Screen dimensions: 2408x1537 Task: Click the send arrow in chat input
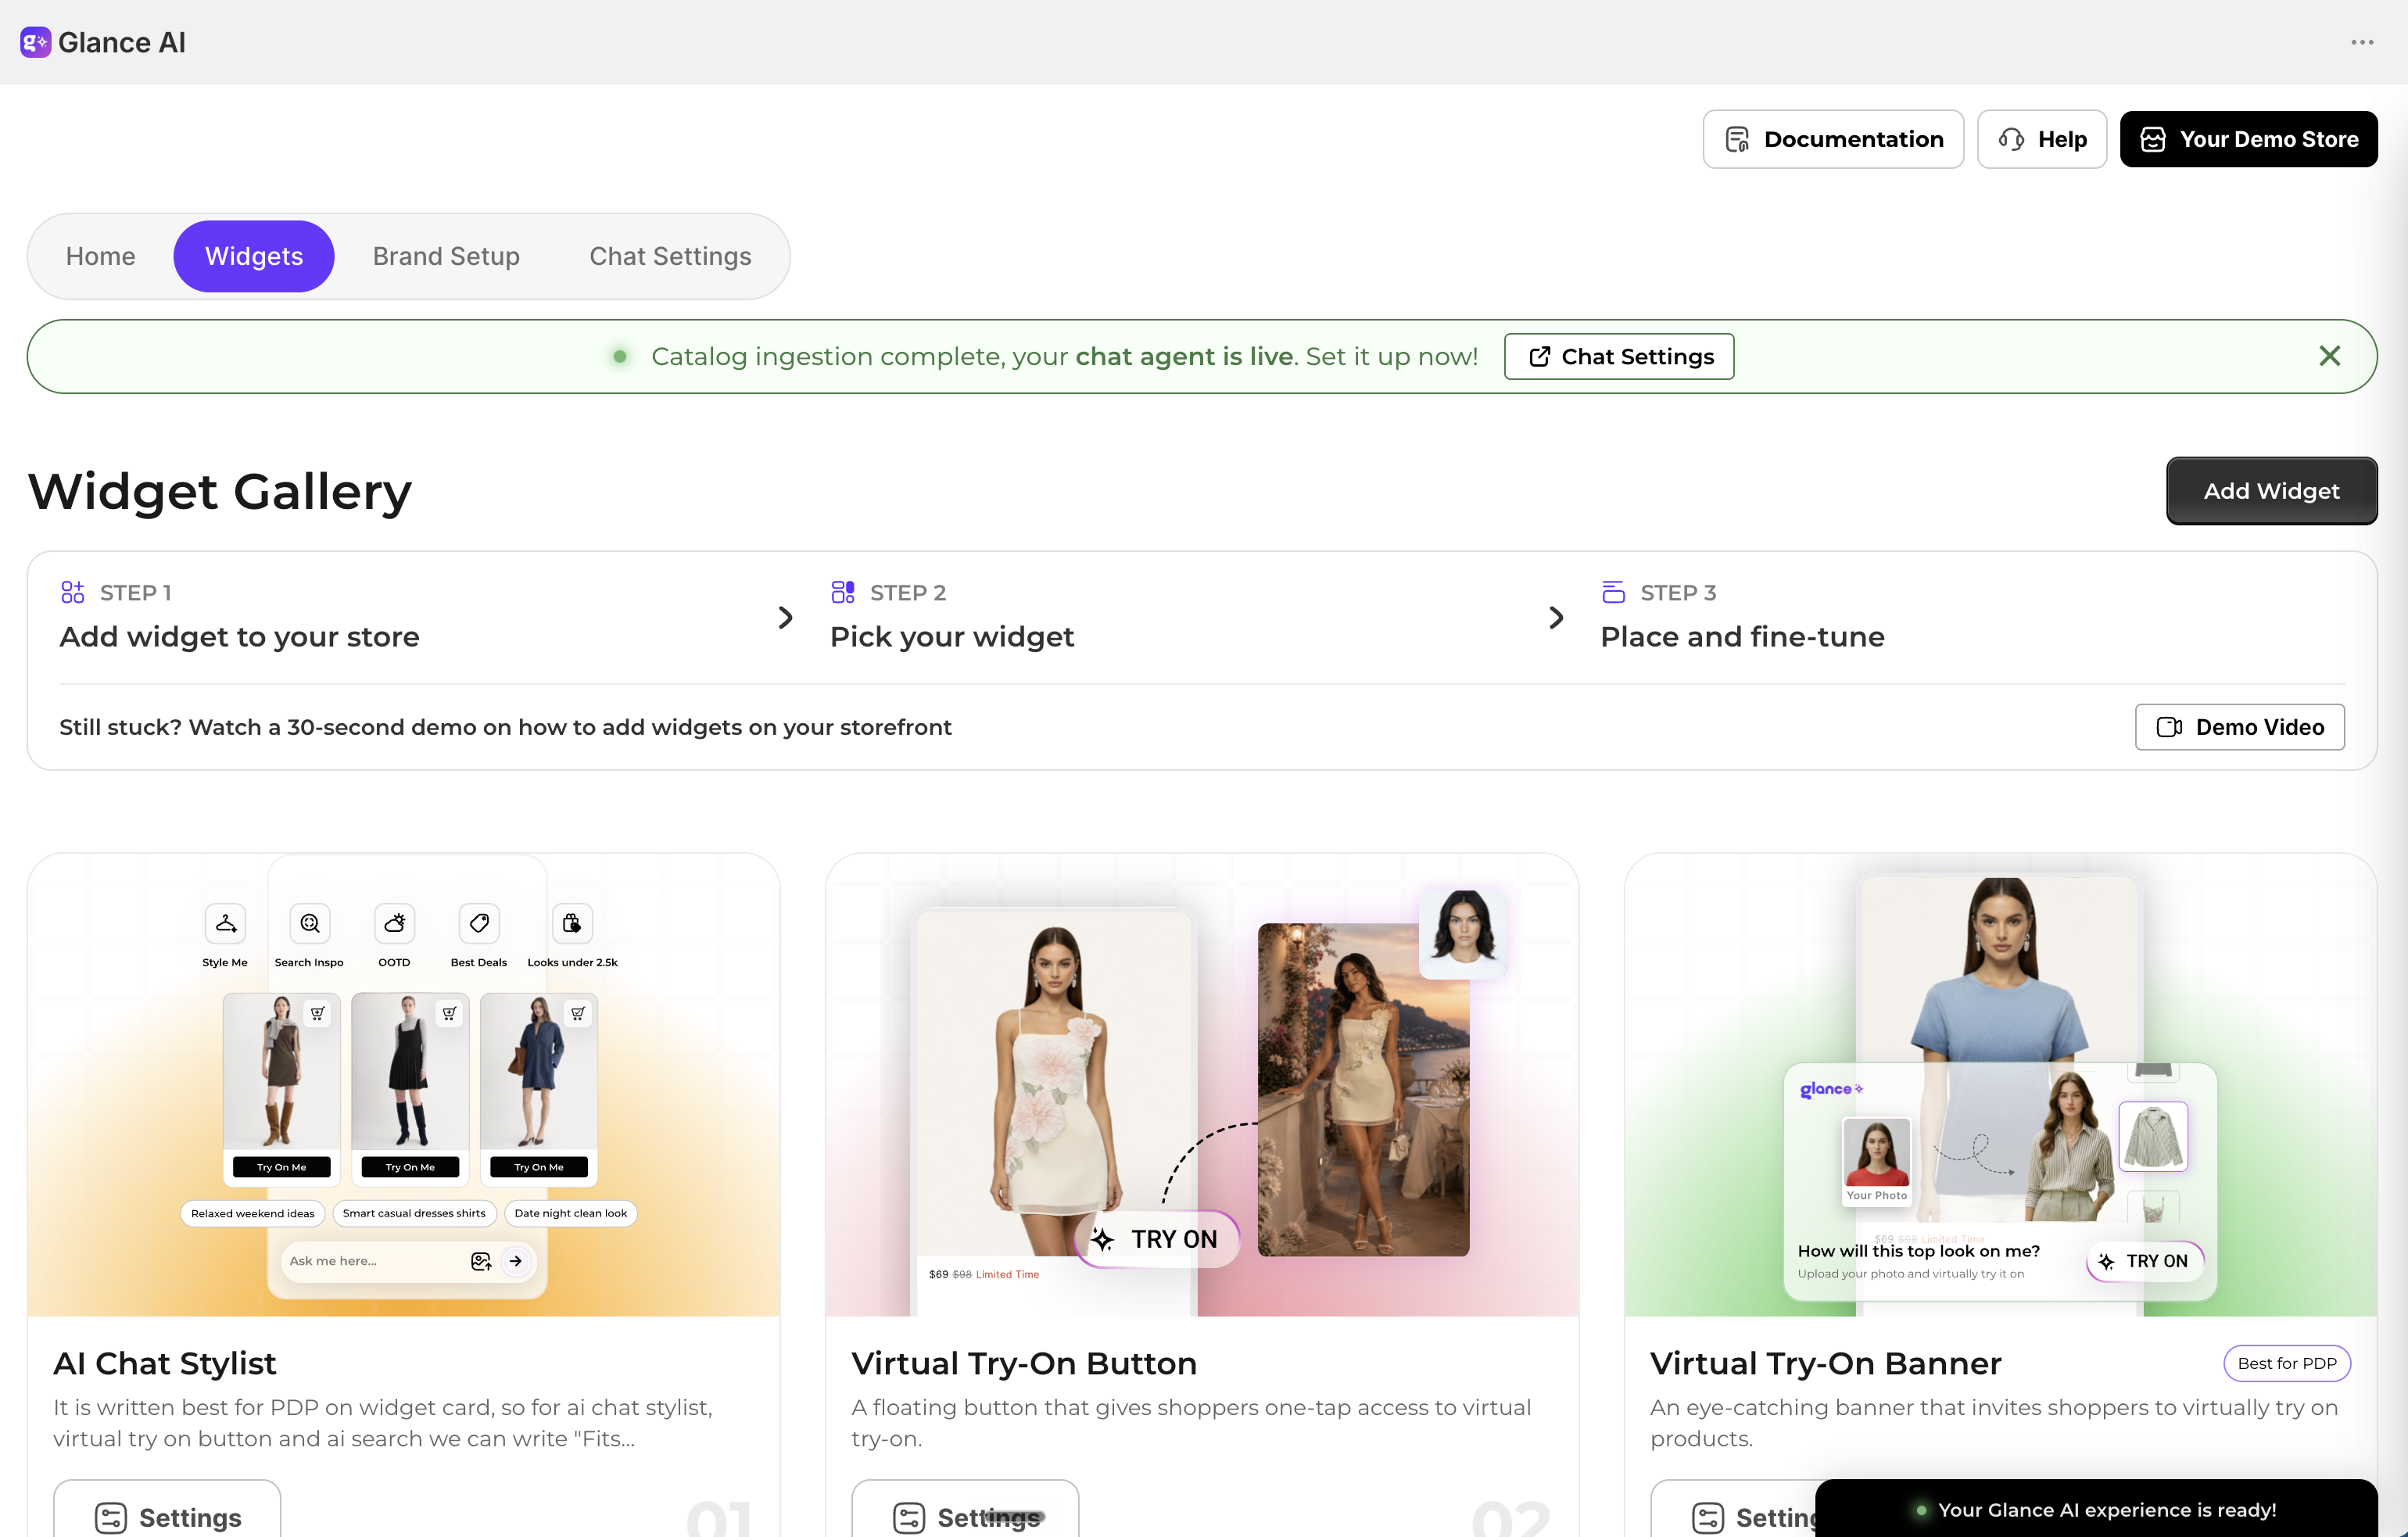[516, 1261]
